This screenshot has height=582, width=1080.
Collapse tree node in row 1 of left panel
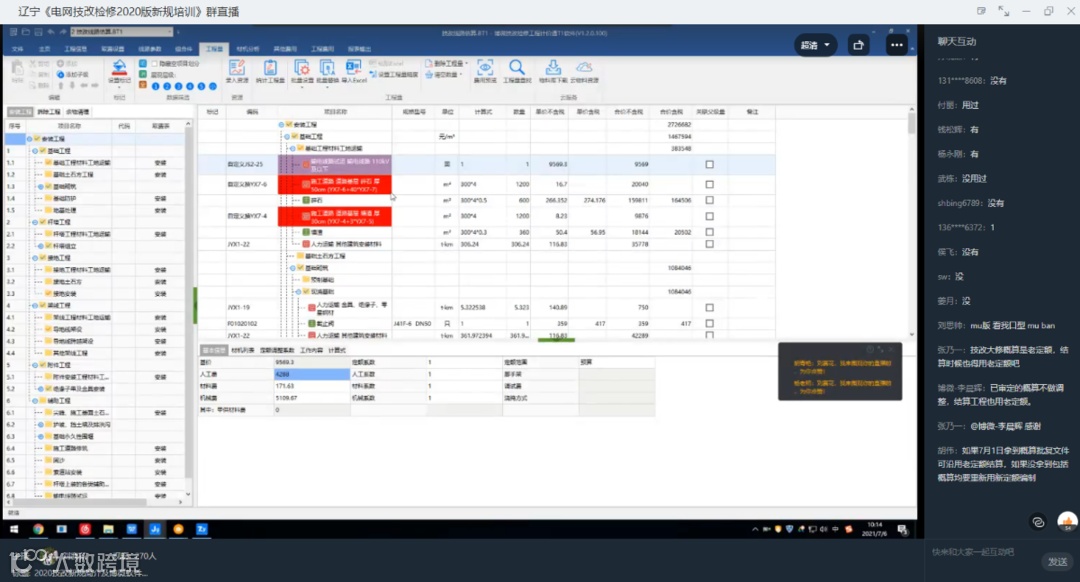click(x=35, y=151)
